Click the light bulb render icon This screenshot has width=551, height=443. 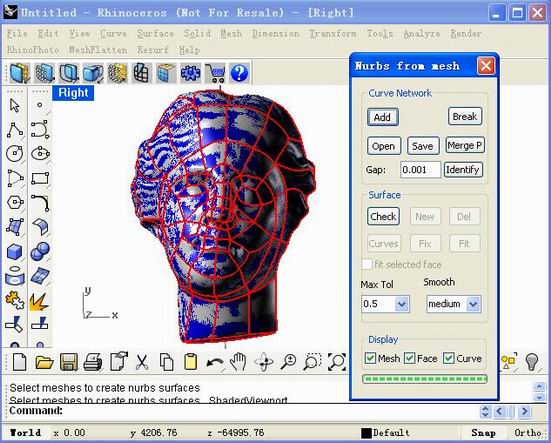[532, 362]
